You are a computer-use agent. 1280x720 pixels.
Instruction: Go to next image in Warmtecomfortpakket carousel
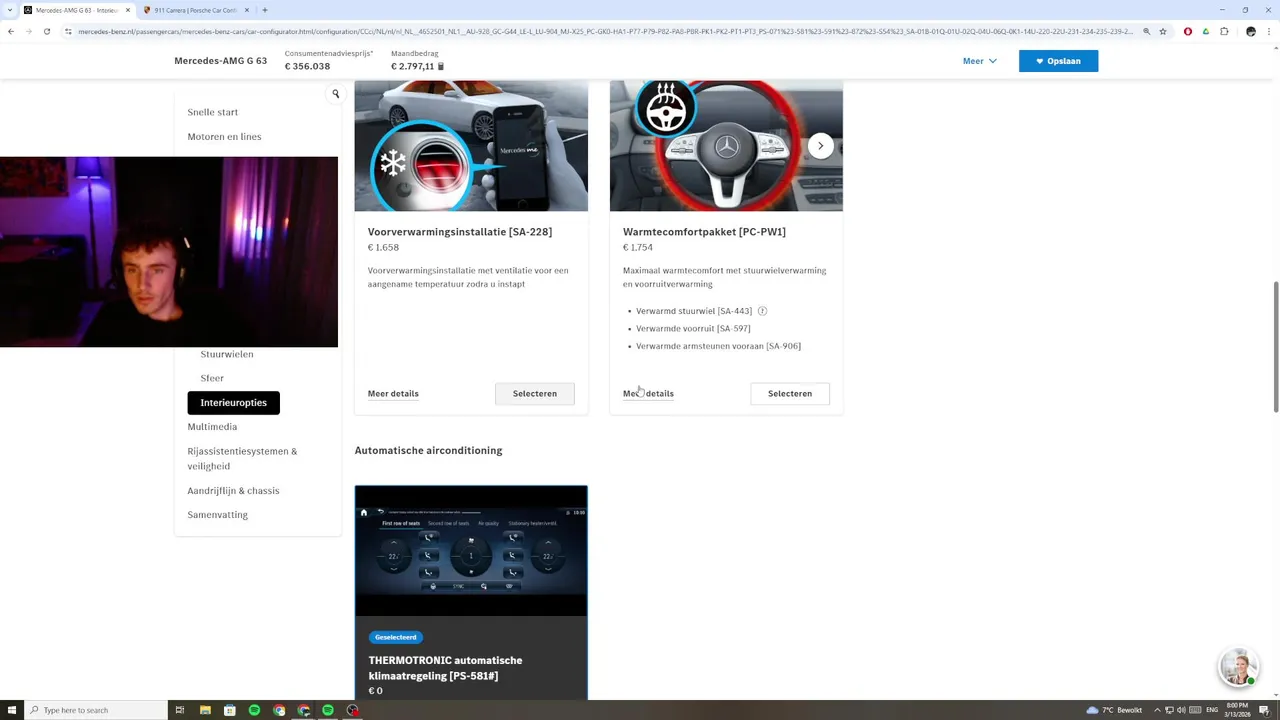click(x=820, y=146)
